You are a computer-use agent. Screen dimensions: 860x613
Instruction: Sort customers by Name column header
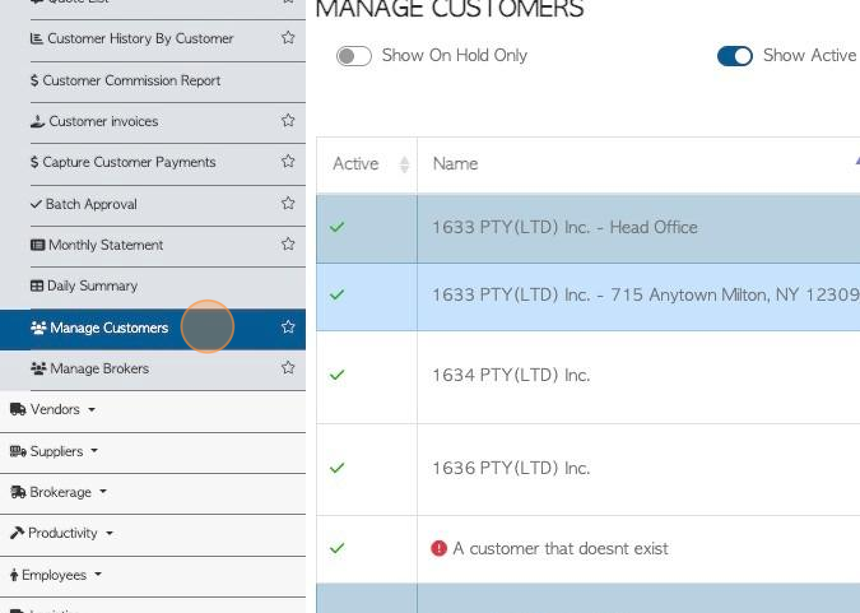[x=455, y=164]
